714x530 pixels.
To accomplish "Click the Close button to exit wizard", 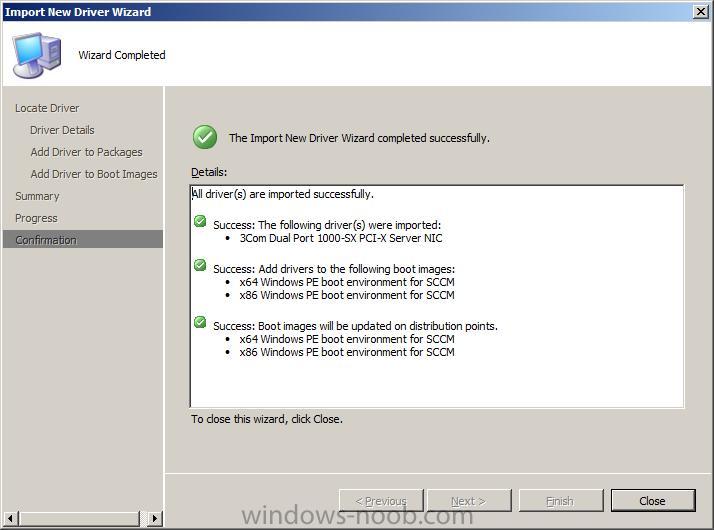I will tap(653, 501).
